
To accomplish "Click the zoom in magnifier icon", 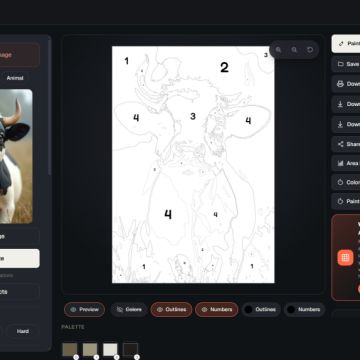I will pos(278,50).
